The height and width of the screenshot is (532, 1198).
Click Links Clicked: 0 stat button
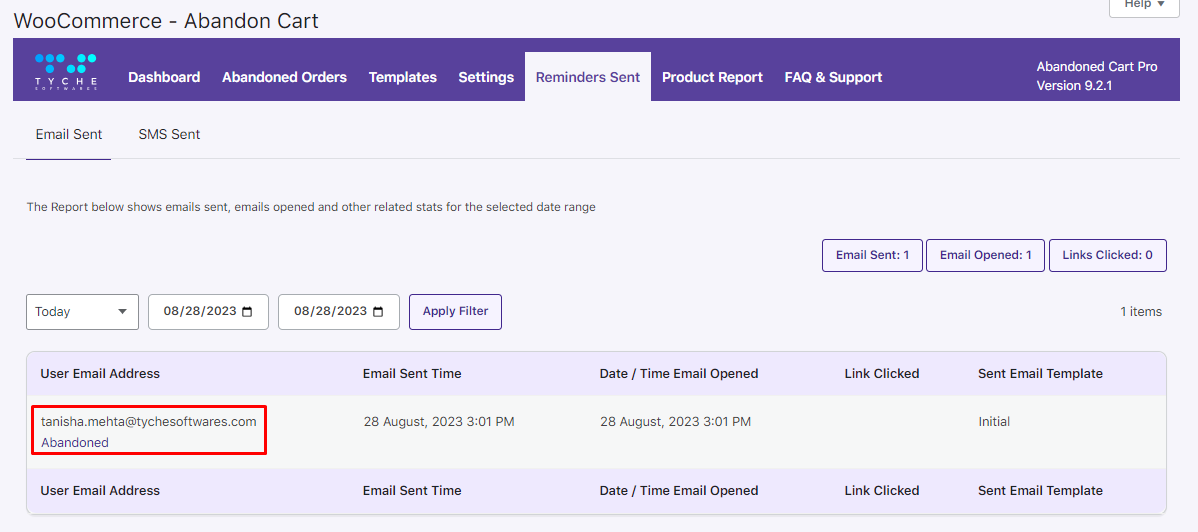(1108, 255)
